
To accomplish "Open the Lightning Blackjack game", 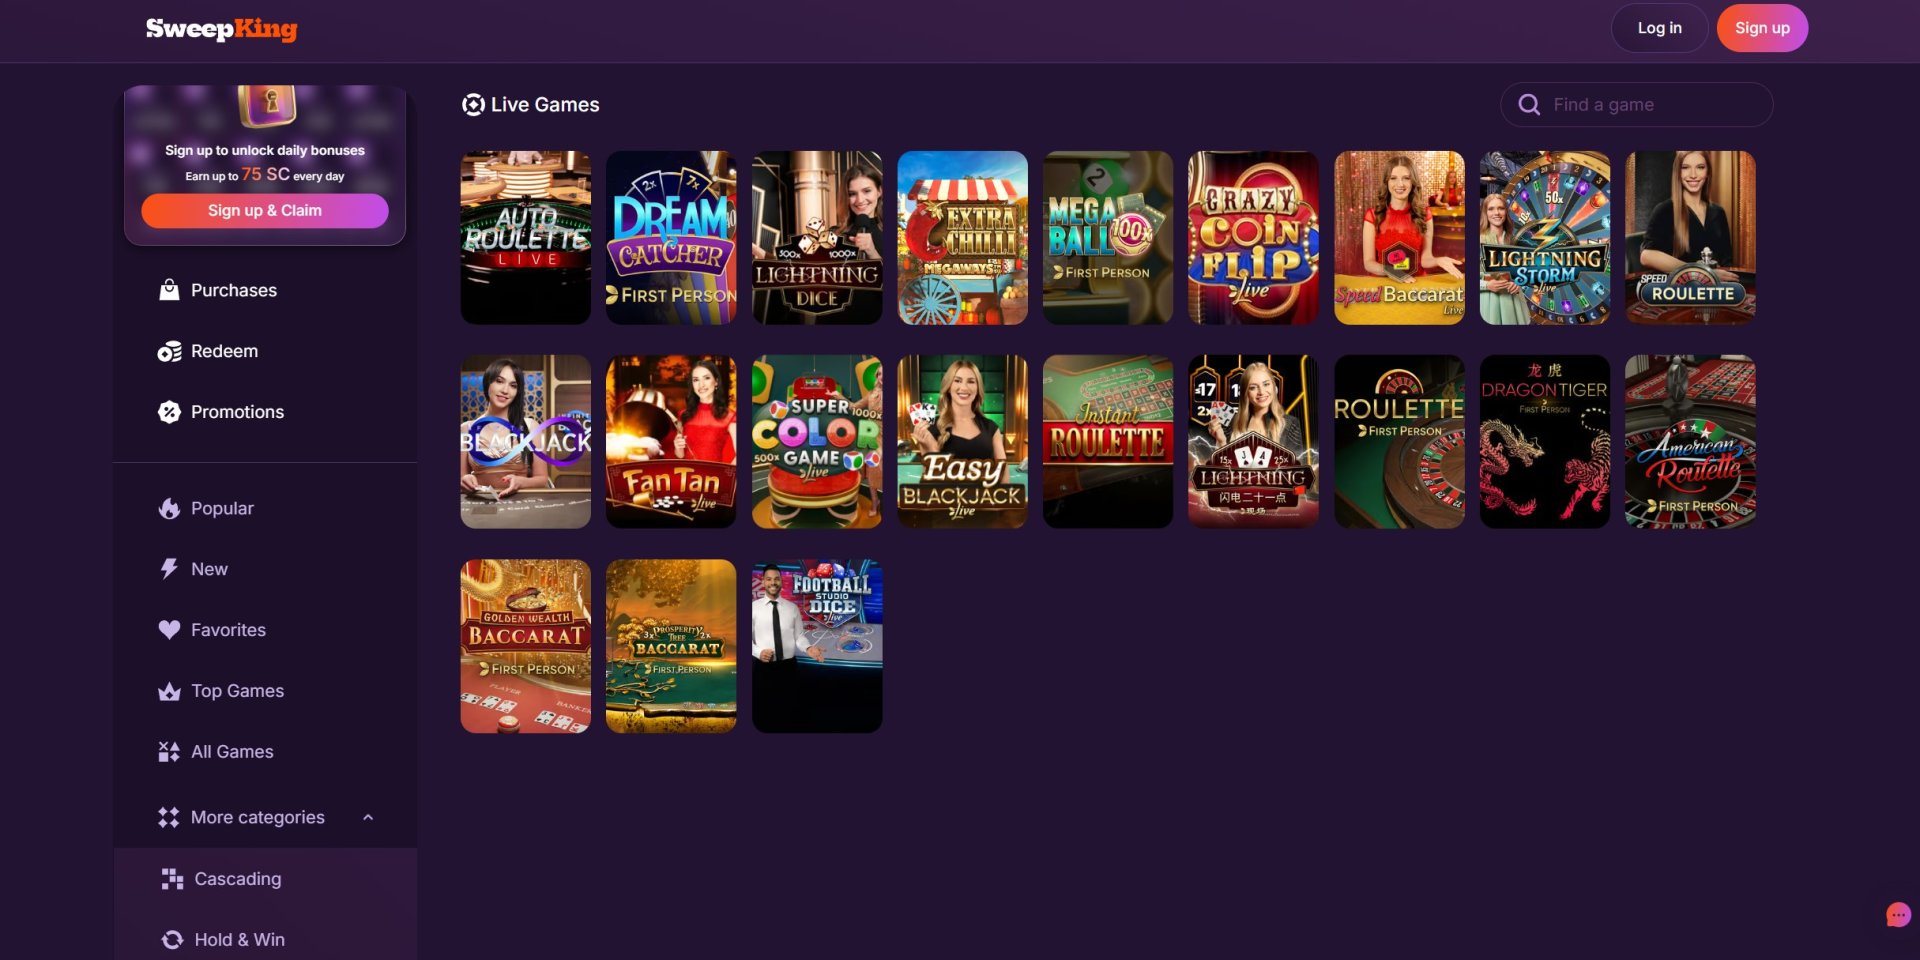I will click(x=1253, y=442).
